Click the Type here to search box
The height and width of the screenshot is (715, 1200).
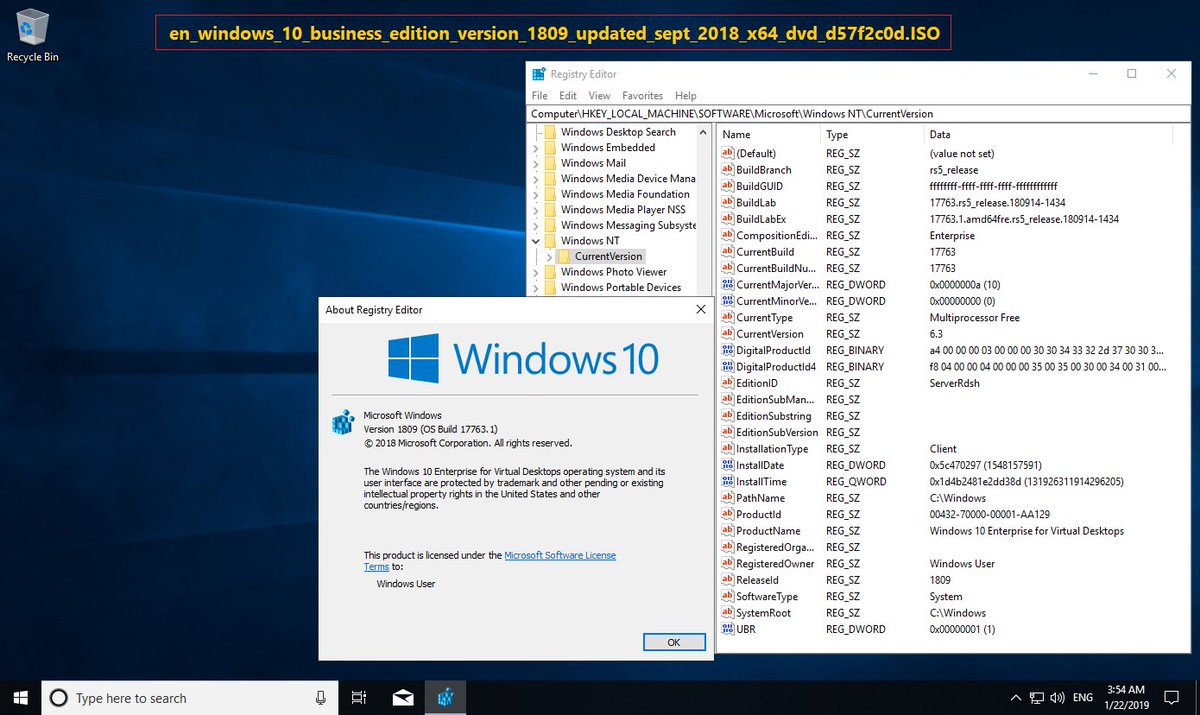[x=190, y=698]
